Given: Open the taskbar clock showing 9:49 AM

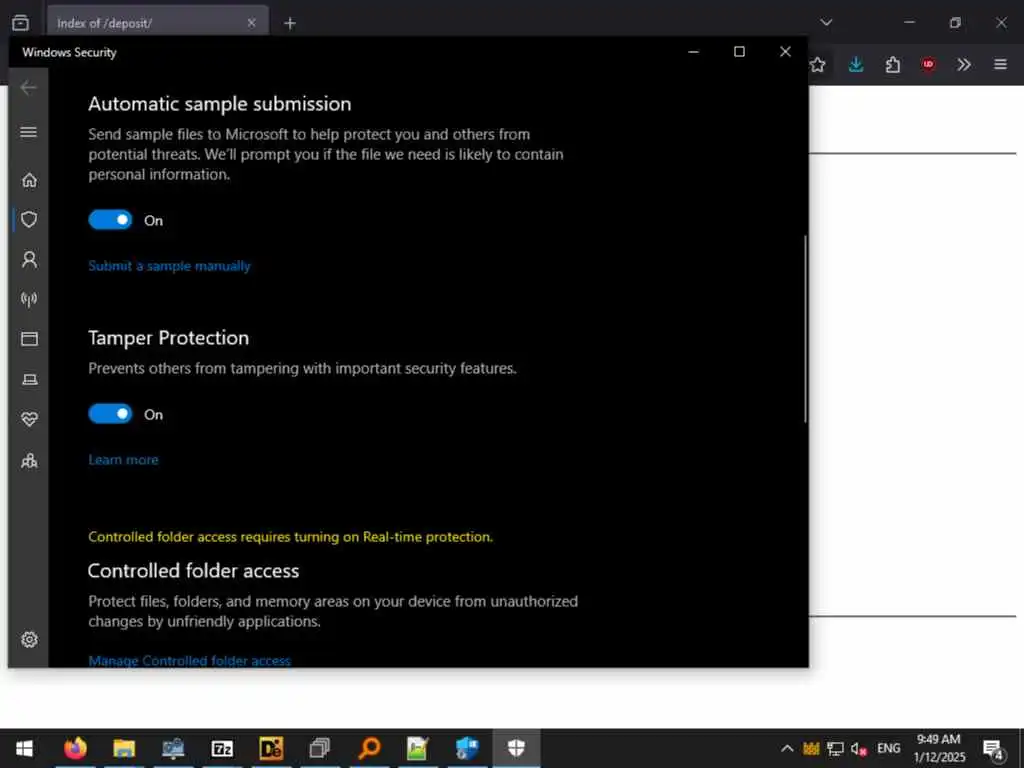Looking at the screenshot, I should (939, 748).
